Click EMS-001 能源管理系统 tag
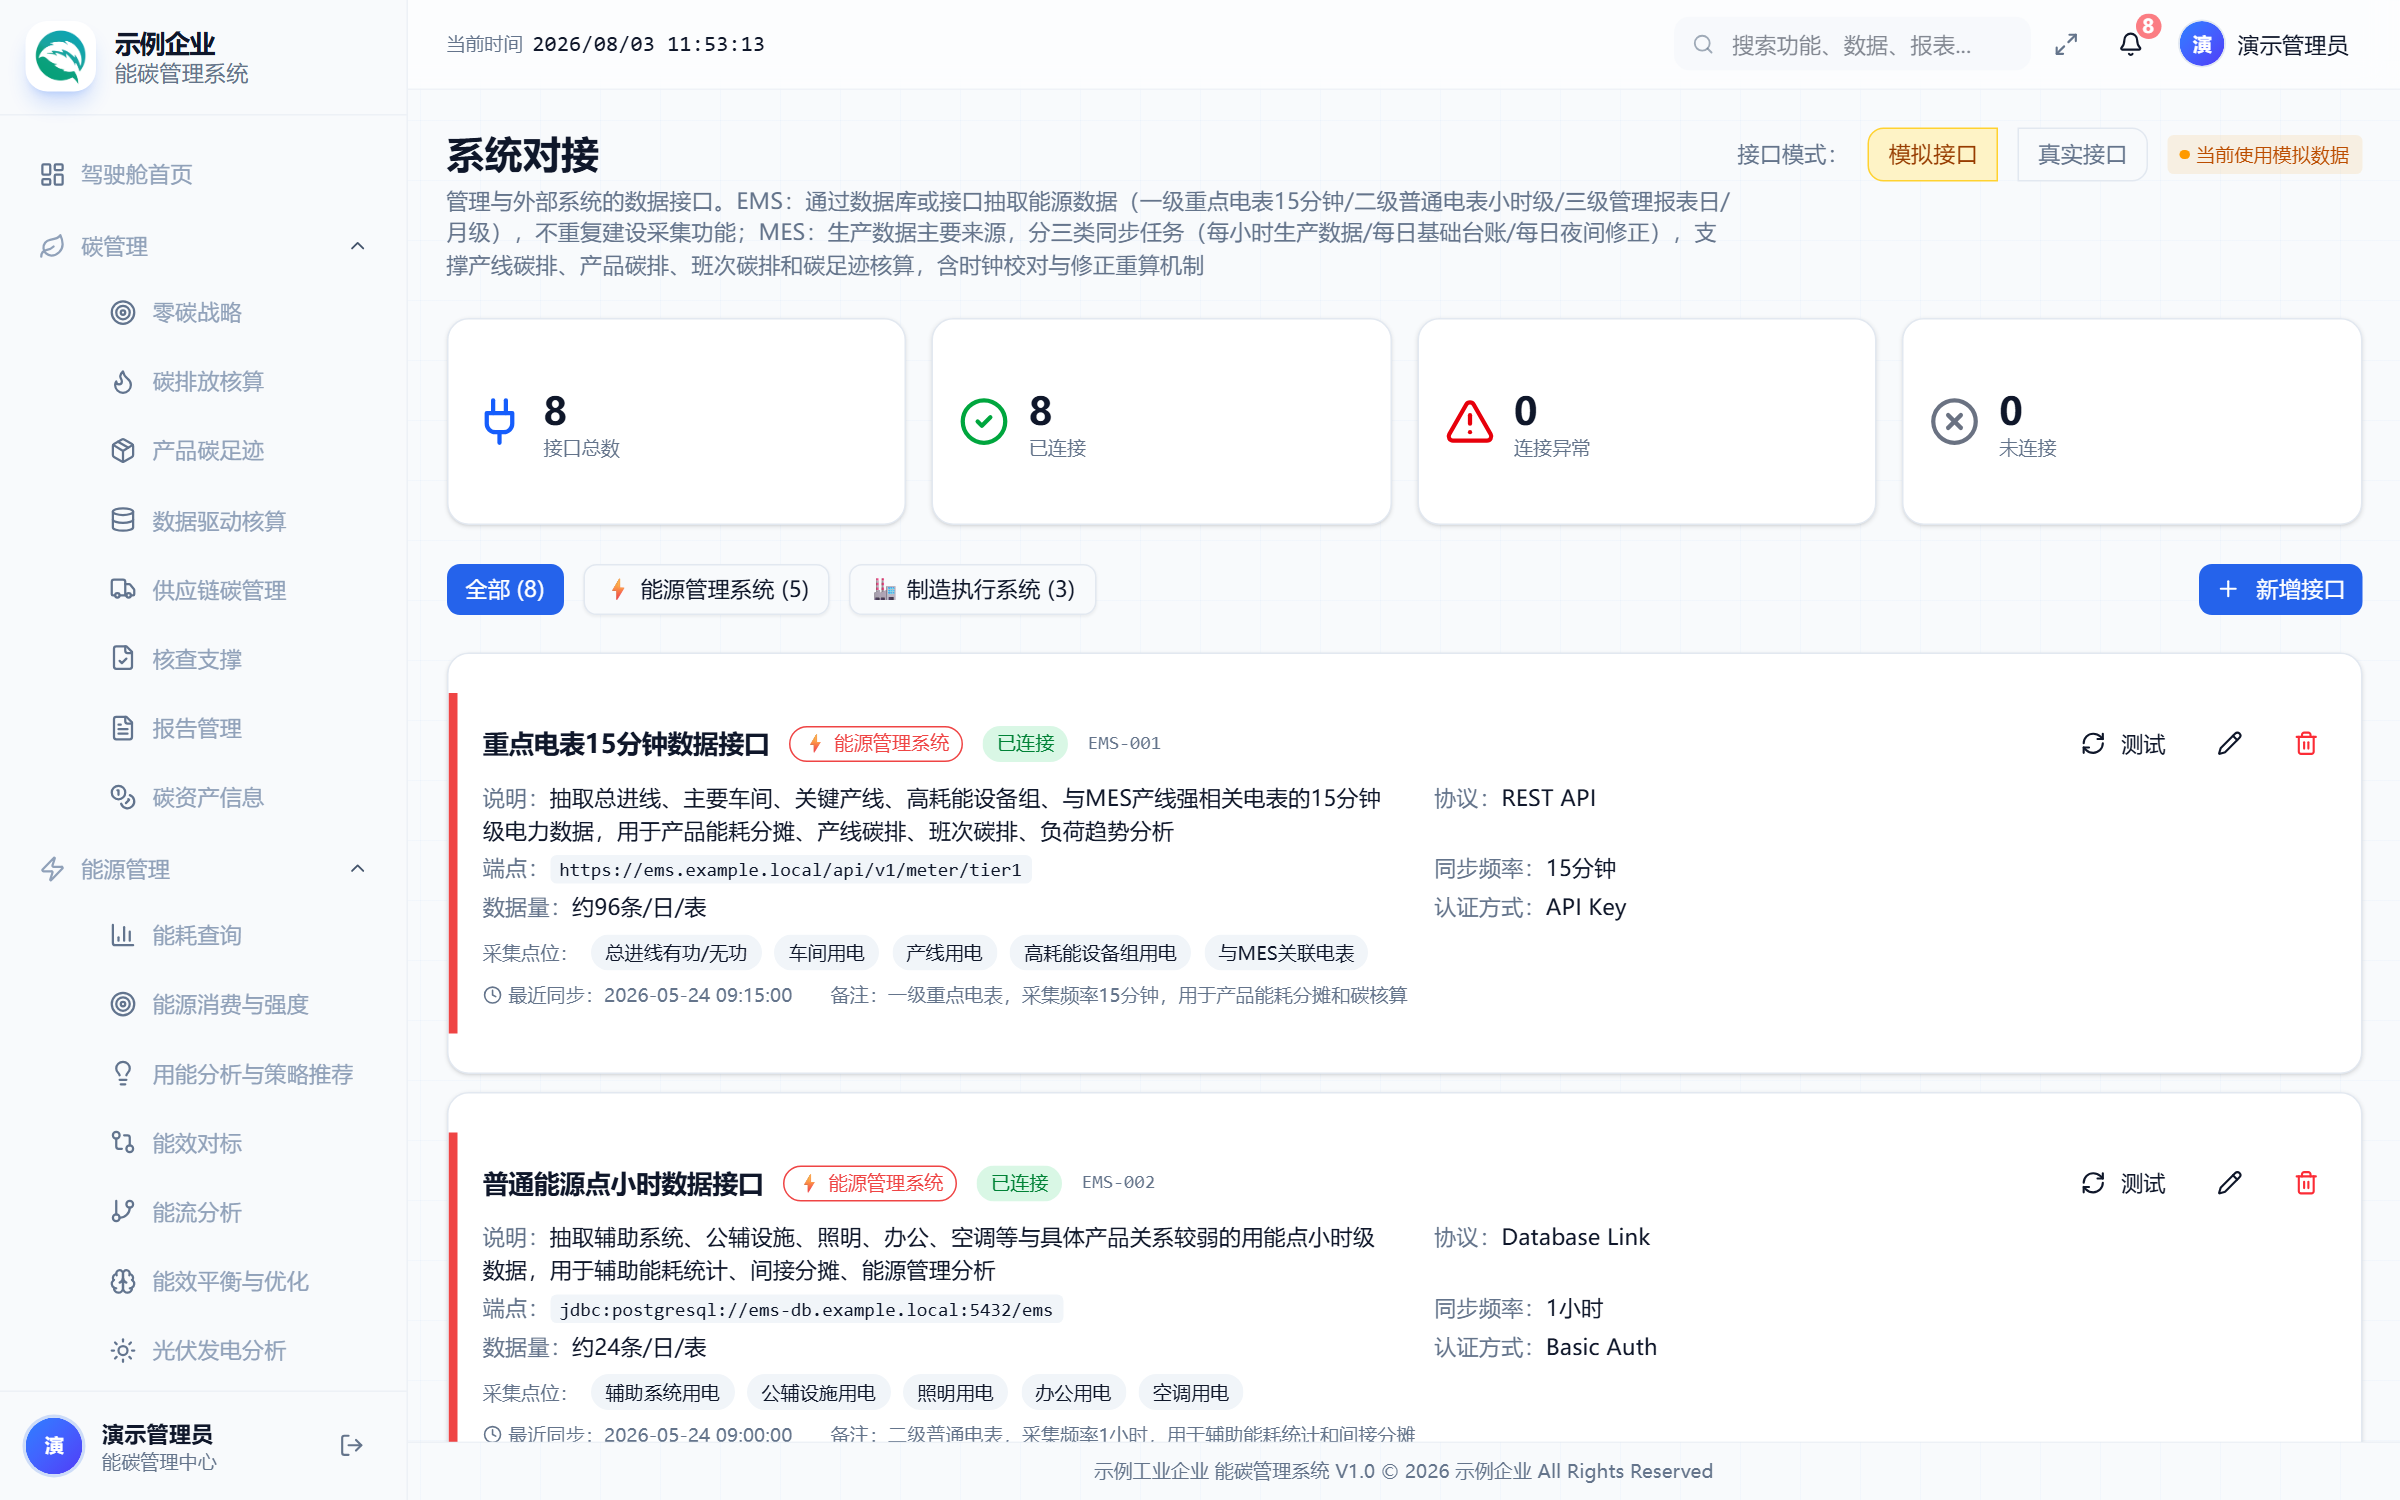2400x1500 pixels. pos(876,743)
